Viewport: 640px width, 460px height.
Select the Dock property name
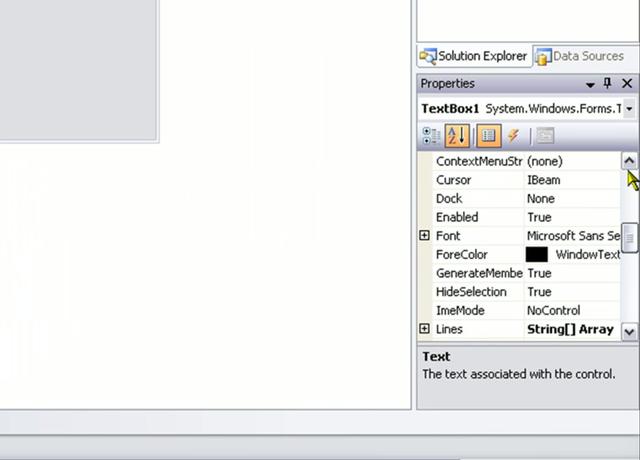coord(449,199)
